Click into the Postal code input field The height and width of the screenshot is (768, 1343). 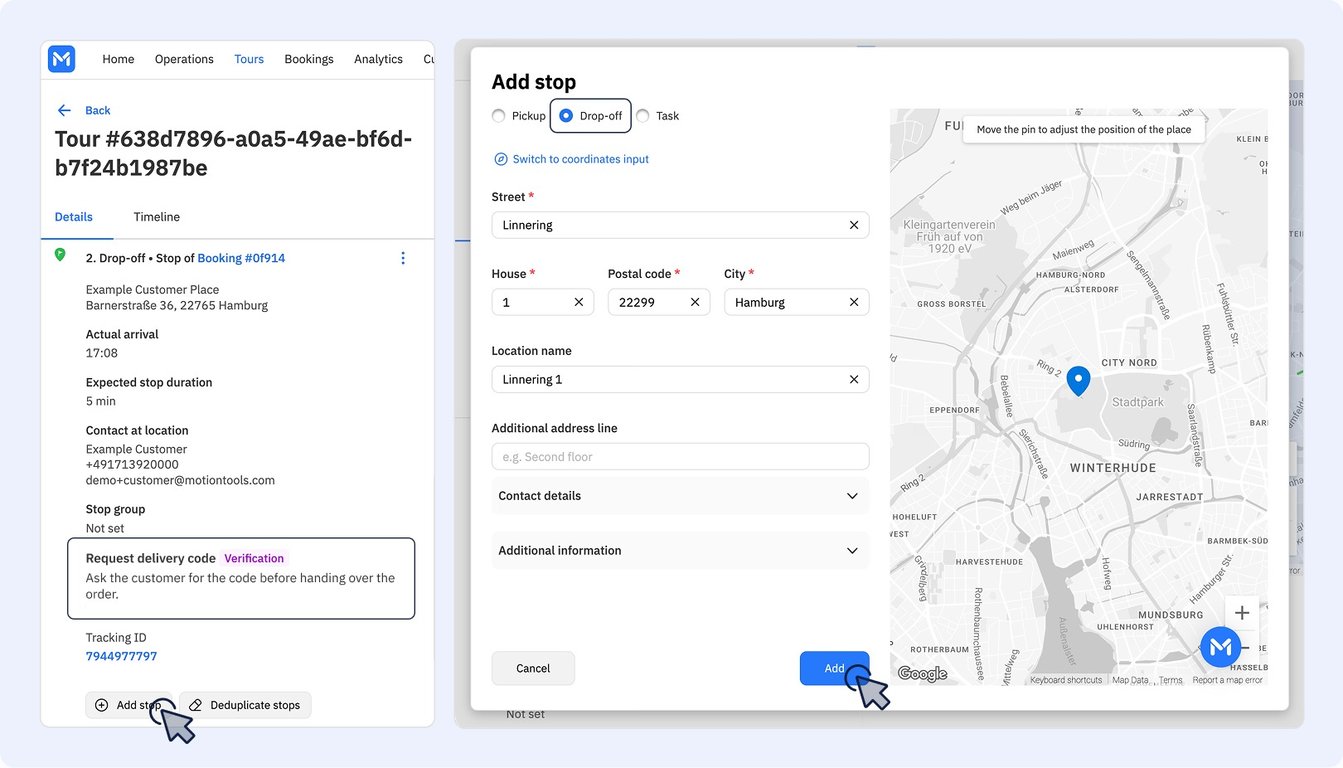(659, 302)
